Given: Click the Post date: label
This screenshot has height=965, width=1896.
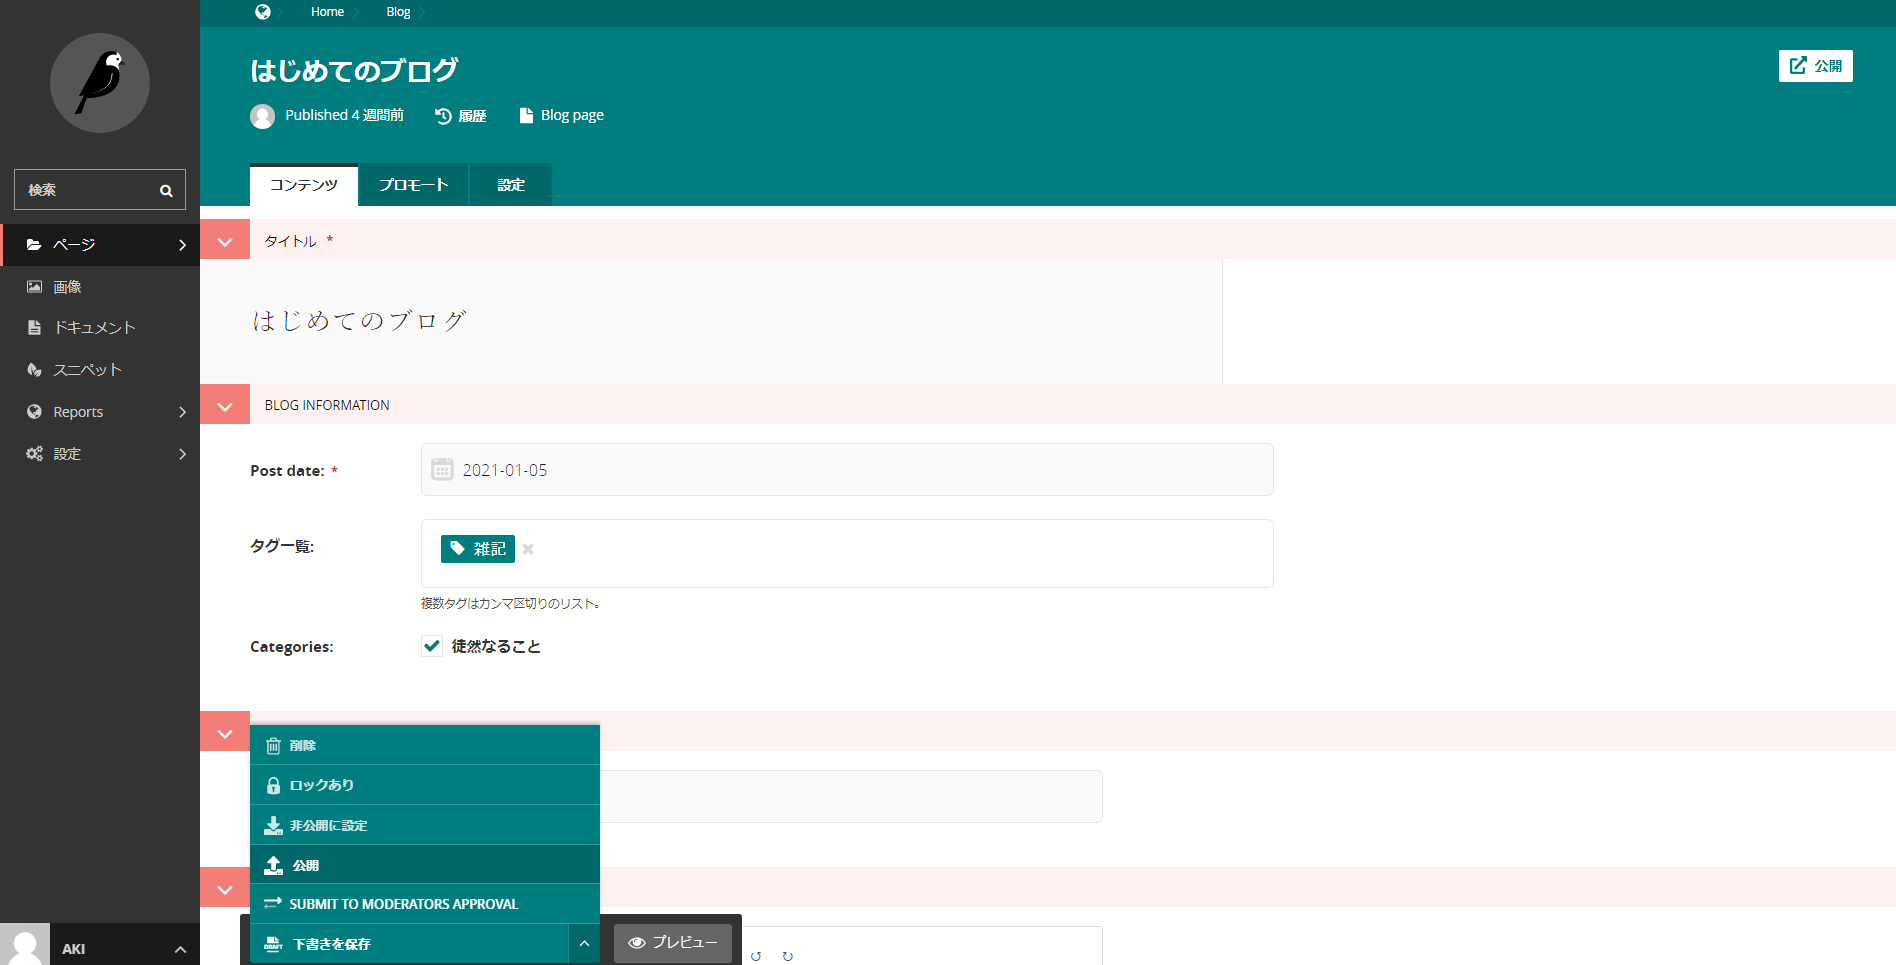Looking at the screenshot, I should (x=287, y=471).
